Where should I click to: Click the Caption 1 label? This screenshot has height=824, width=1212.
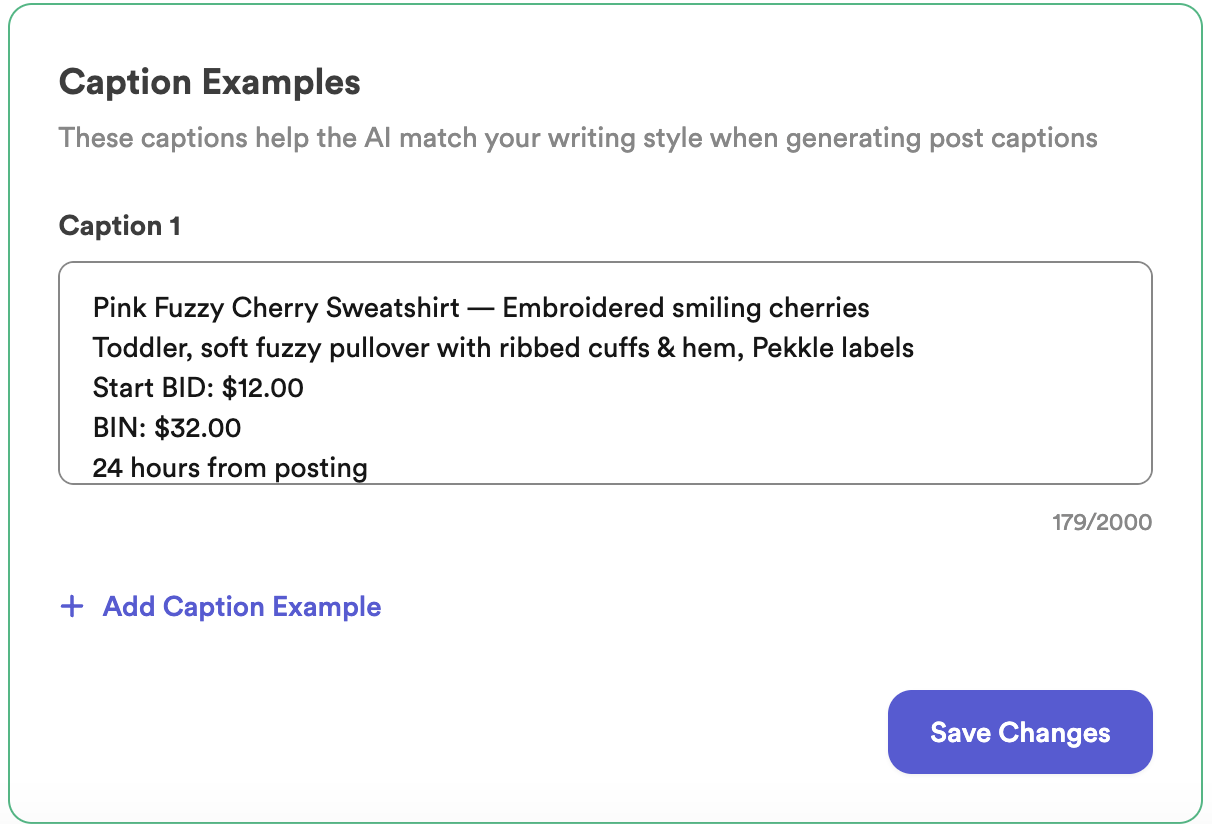tap(119, 226)
